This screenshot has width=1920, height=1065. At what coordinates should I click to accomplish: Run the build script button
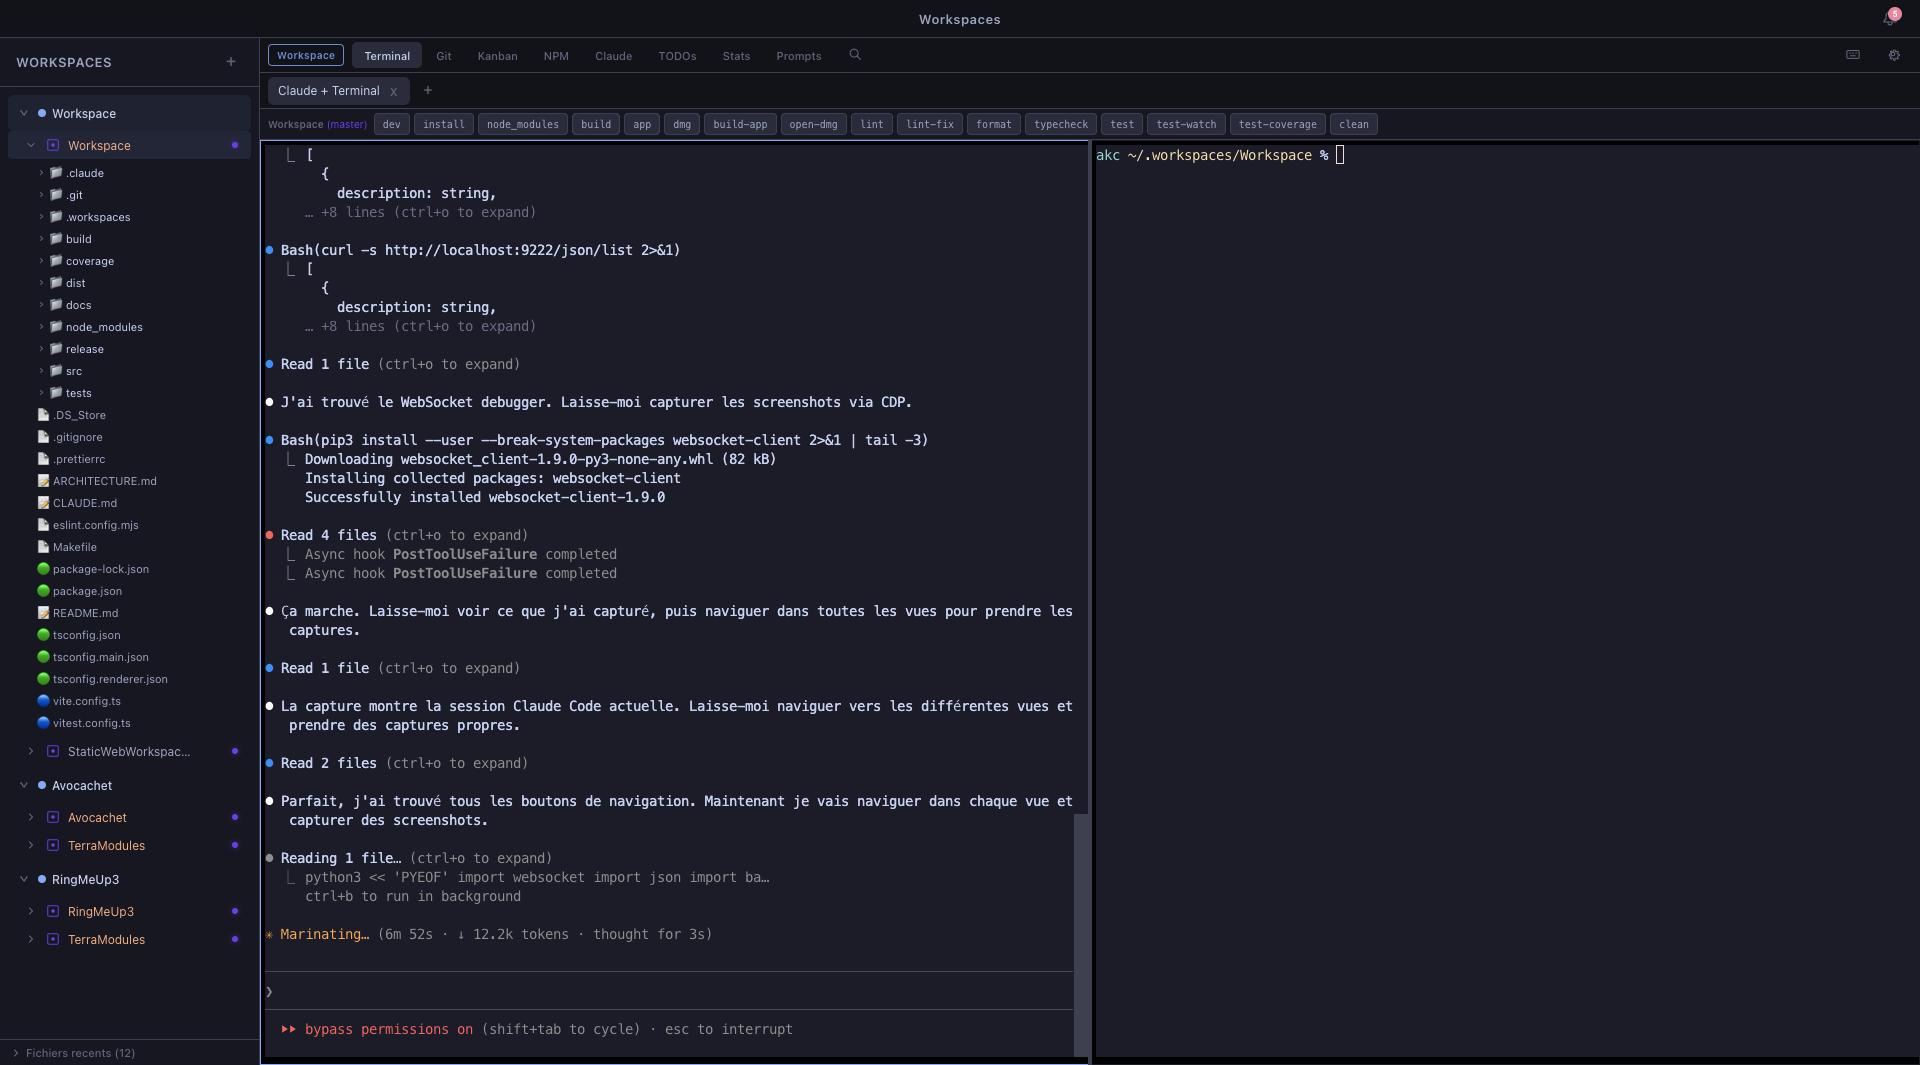596,124
